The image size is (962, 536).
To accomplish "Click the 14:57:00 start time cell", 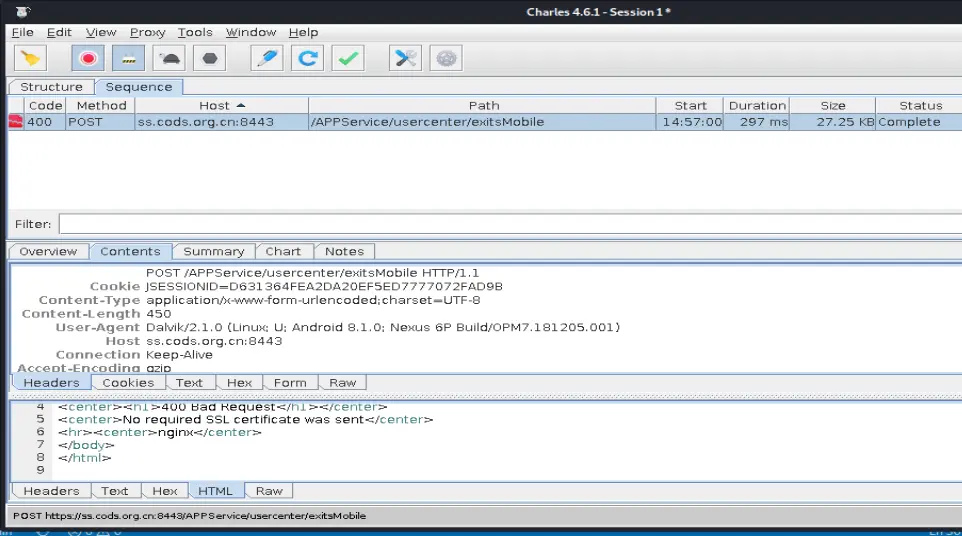I will 690,121.
